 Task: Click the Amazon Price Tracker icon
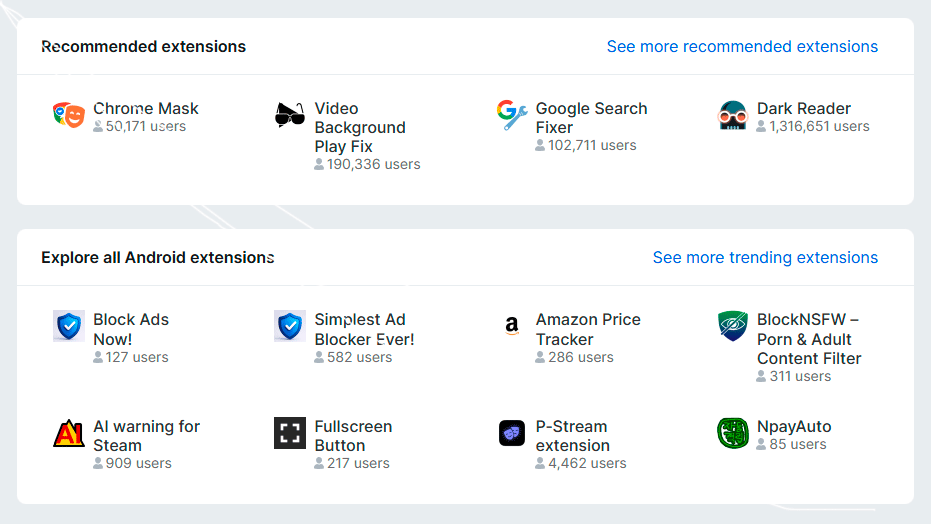coord(511,326)
